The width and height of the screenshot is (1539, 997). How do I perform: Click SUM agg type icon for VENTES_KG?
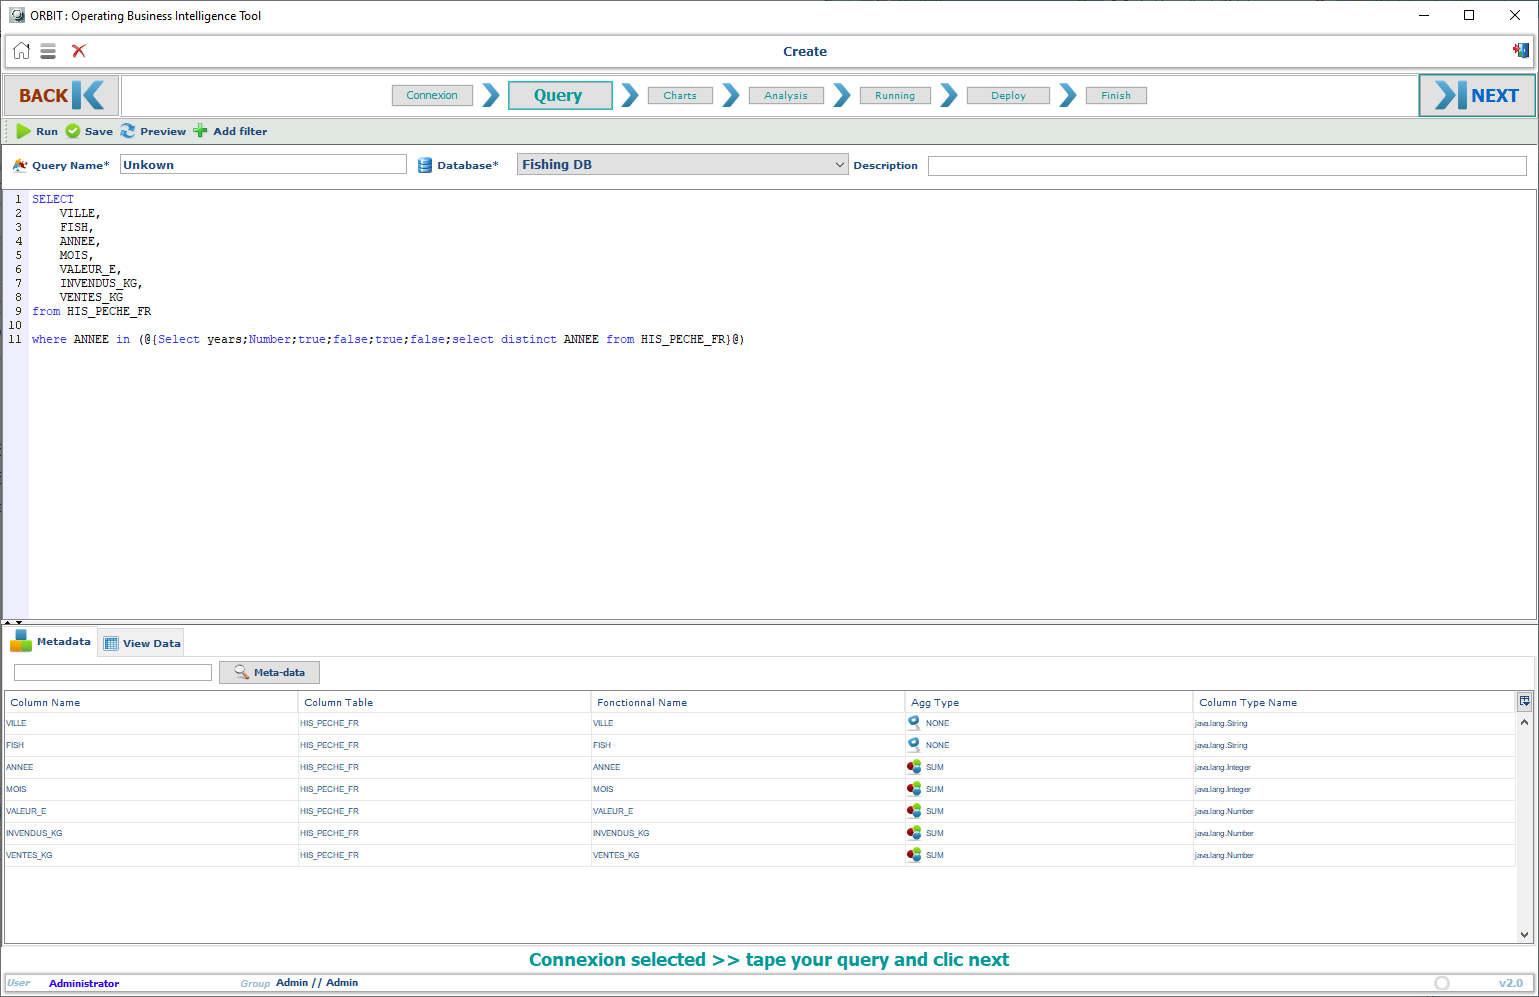pos(914,855)
